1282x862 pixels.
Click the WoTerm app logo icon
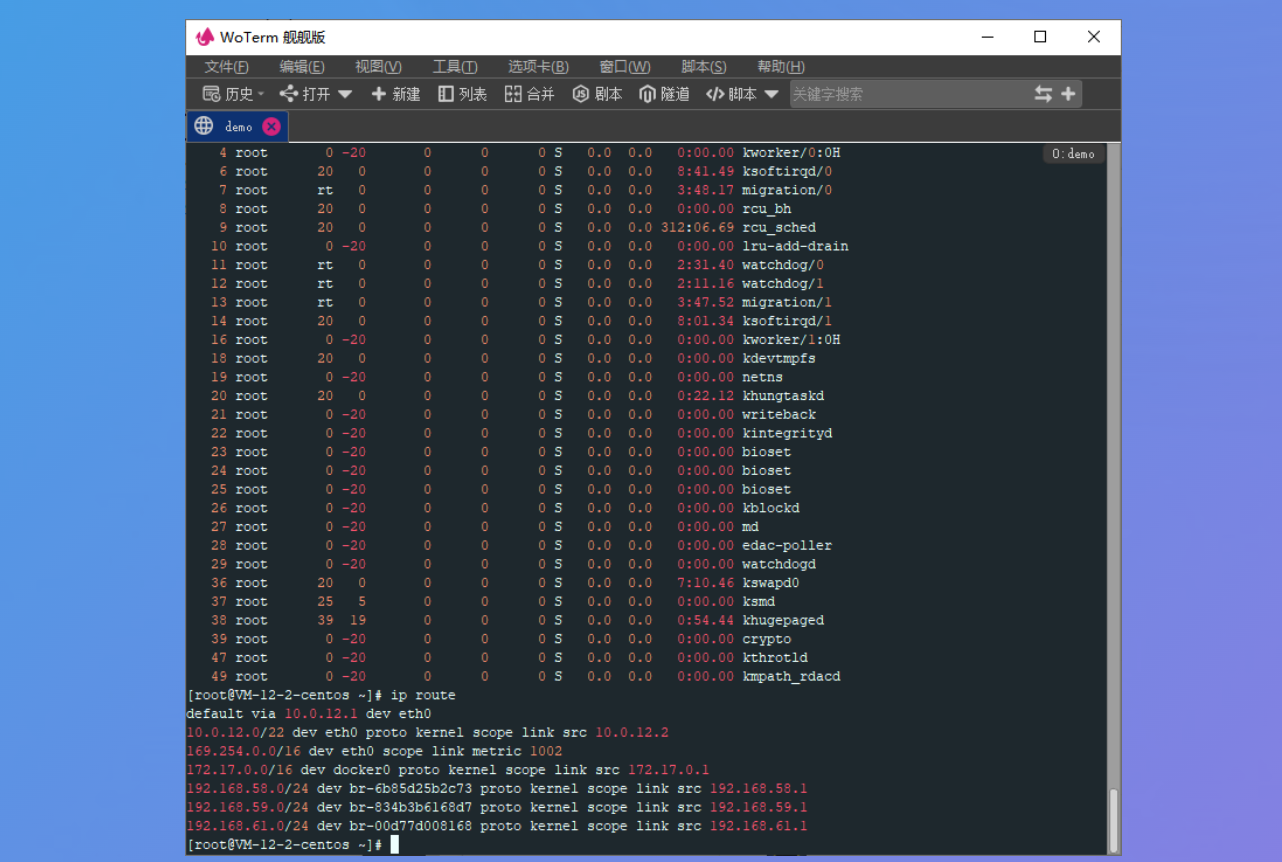click(205, 37)
